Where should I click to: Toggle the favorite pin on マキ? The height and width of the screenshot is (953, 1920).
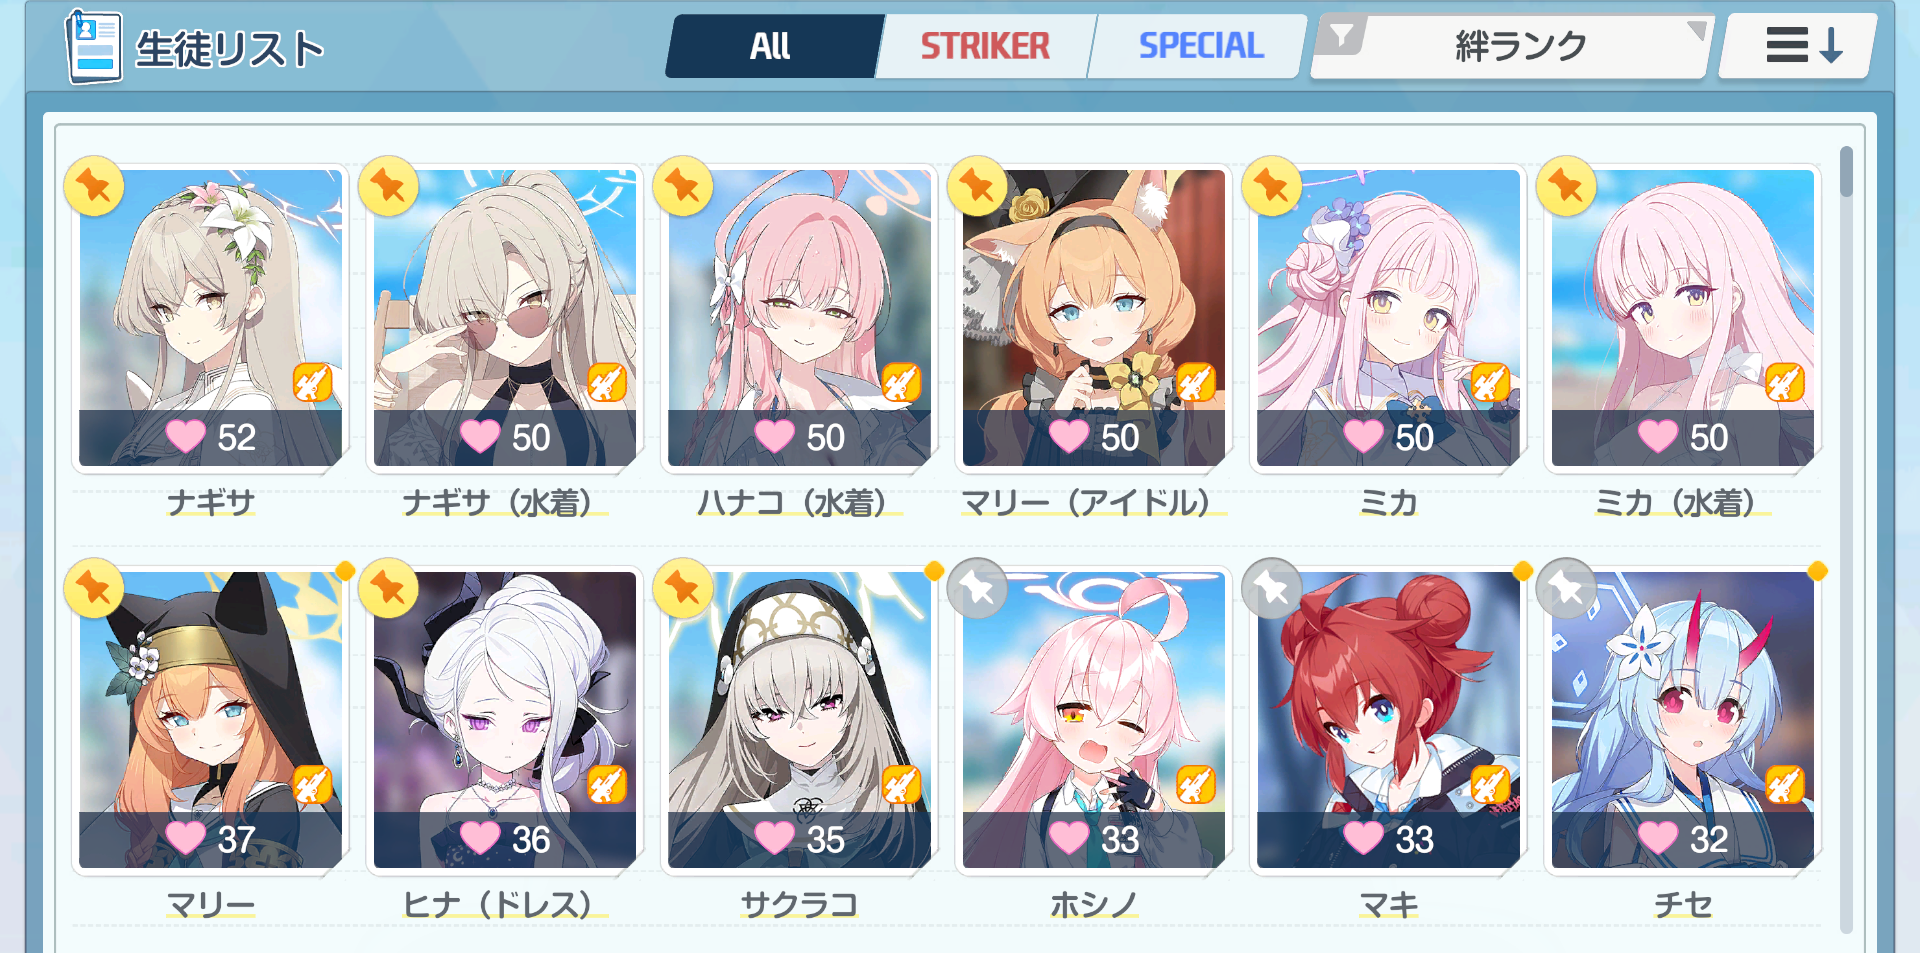pyautogui.click(x=1272, y=588)
